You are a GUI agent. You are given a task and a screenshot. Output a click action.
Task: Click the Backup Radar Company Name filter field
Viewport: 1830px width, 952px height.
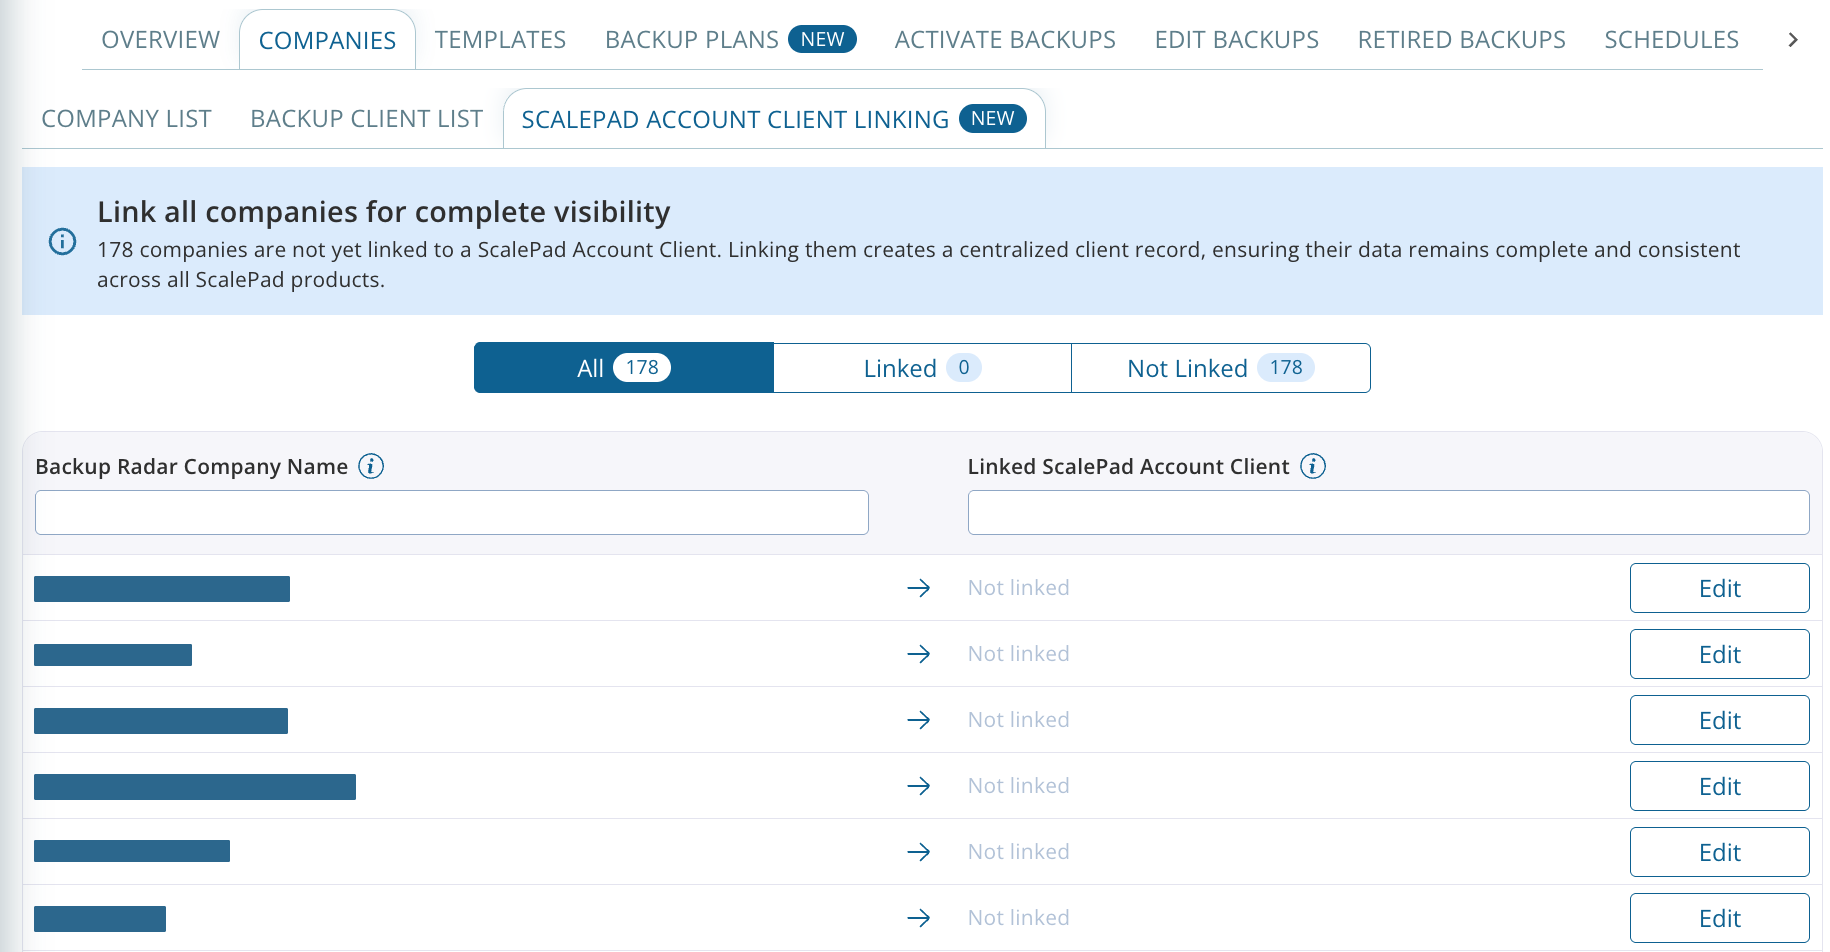[x=451, y=512]
